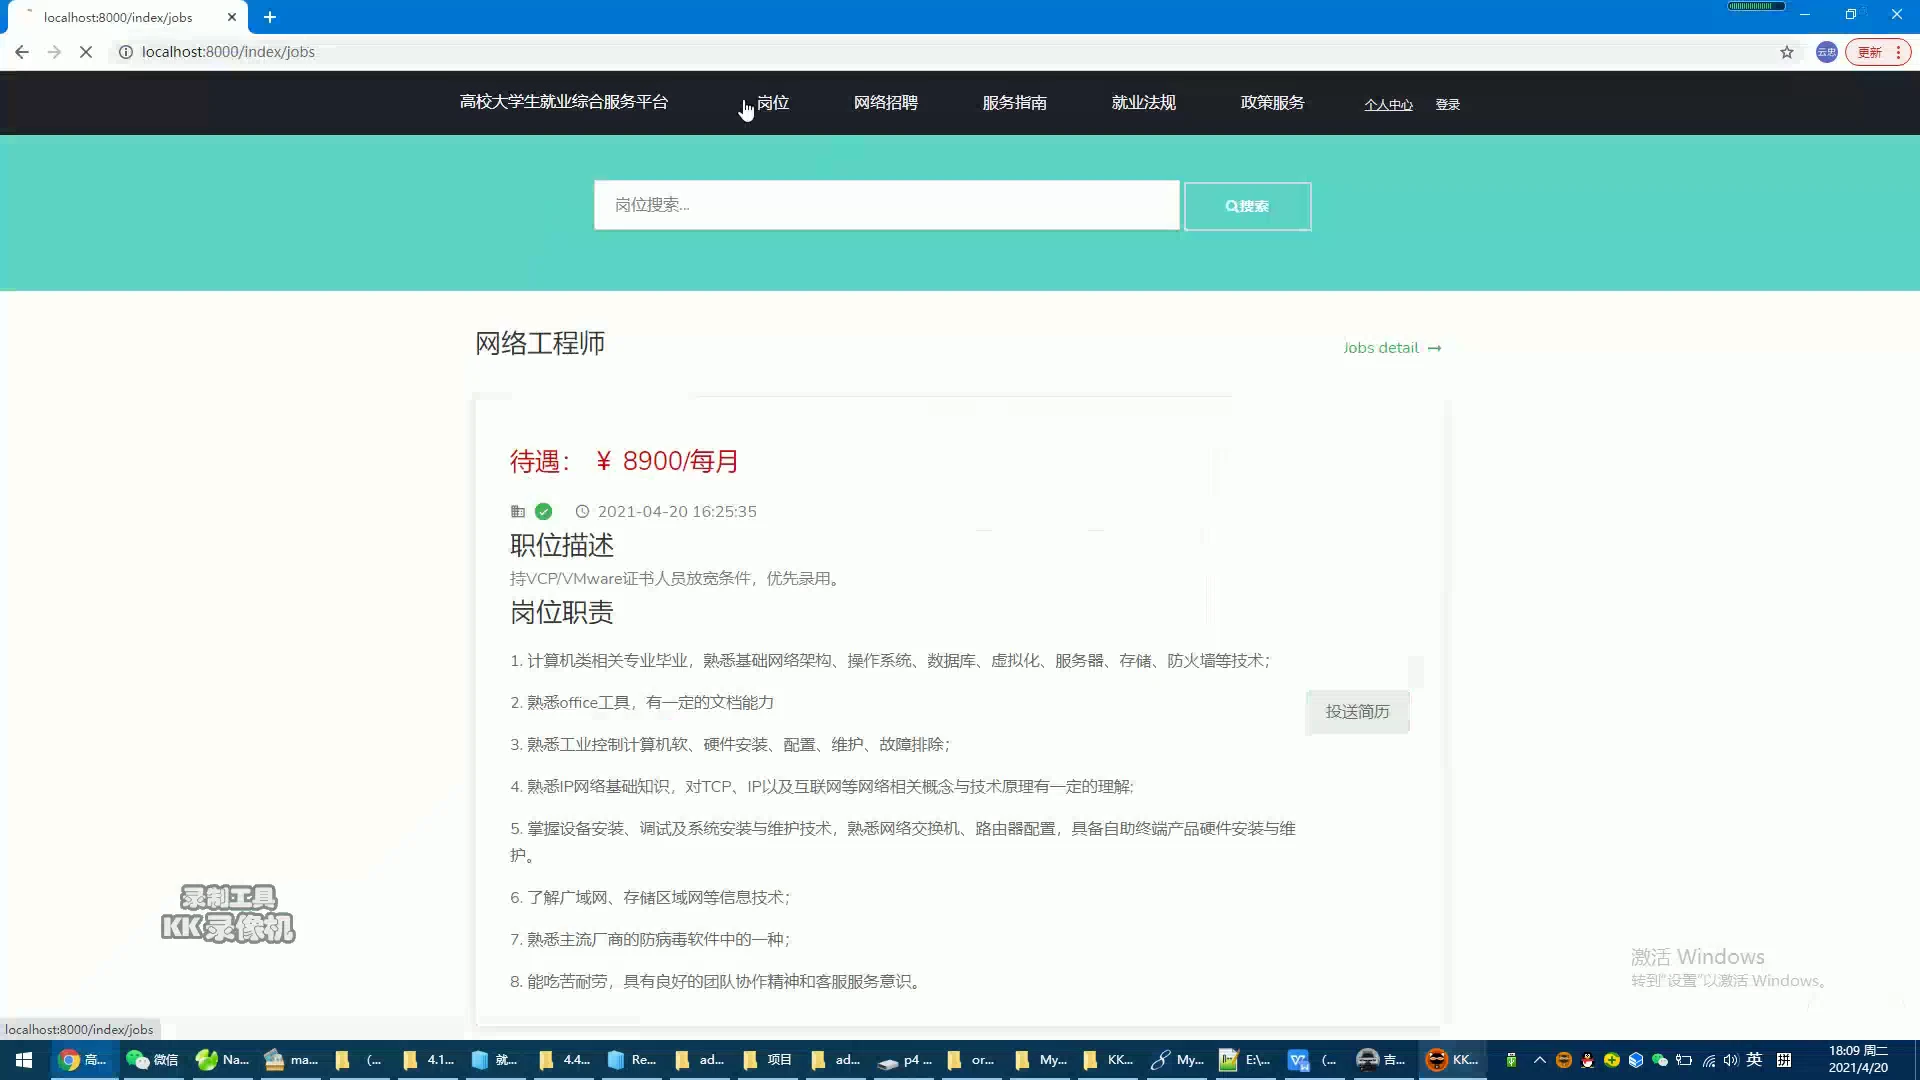Open WeChat from the taskbar
Image resolution: width=1920 pixels, height=1080 pixels.
coord(152,1060)
